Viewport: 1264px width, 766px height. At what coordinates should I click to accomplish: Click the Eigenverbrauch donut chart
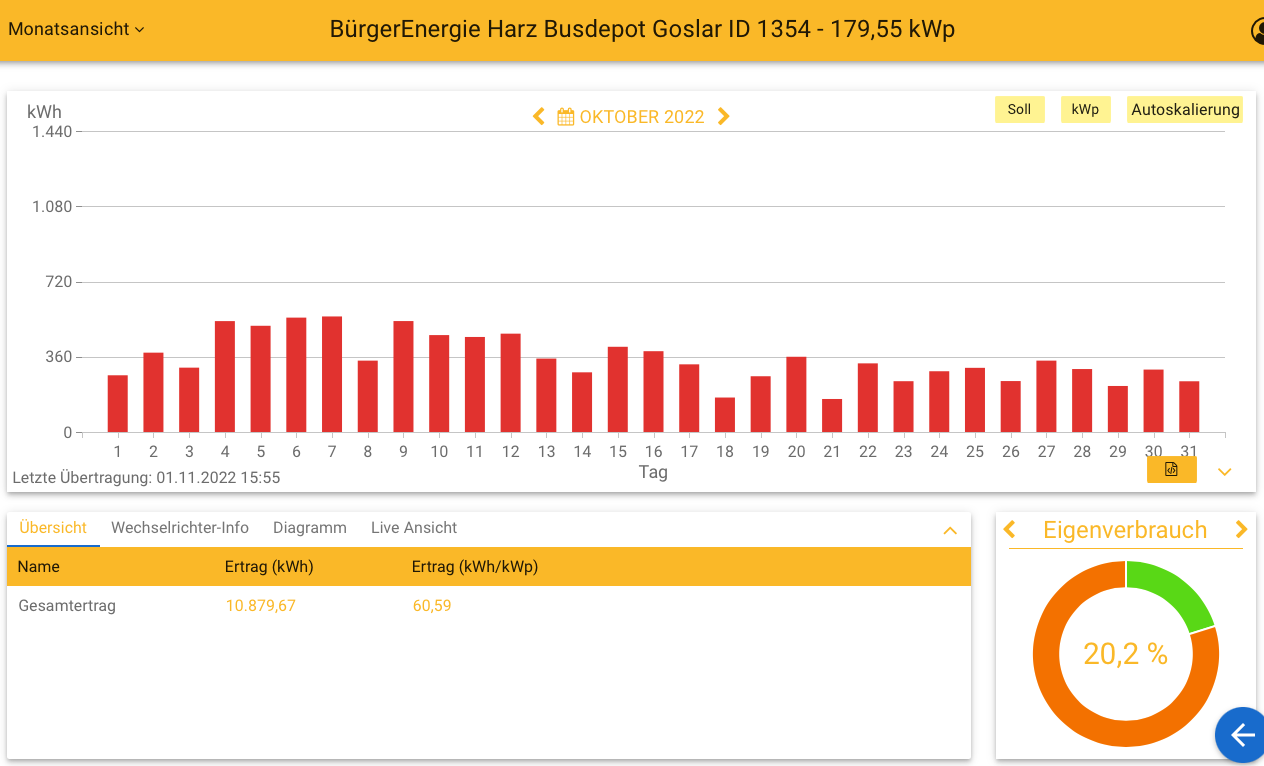click(x=1126, y=653)
